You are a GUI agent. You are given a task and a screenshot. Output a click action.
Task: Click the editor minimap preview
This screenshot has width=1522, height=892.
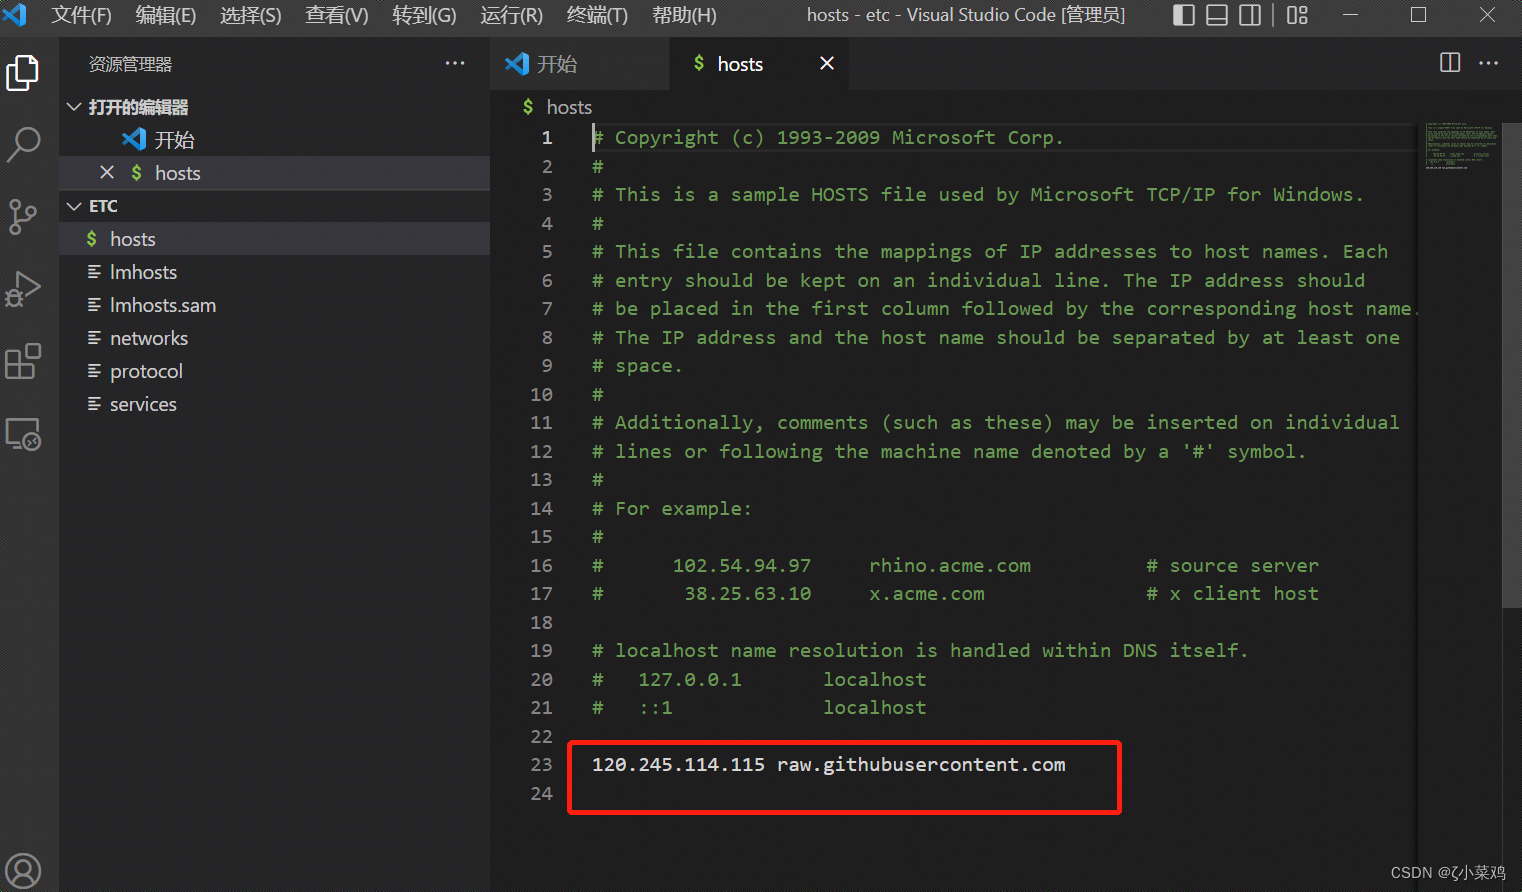1460,146
